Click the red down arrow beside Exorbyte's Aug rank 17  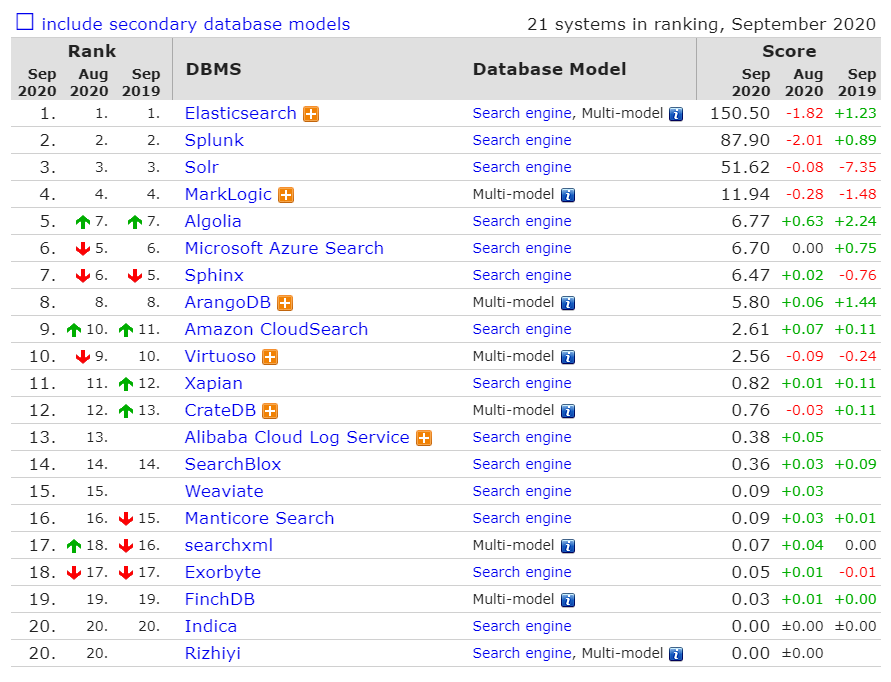74,573
